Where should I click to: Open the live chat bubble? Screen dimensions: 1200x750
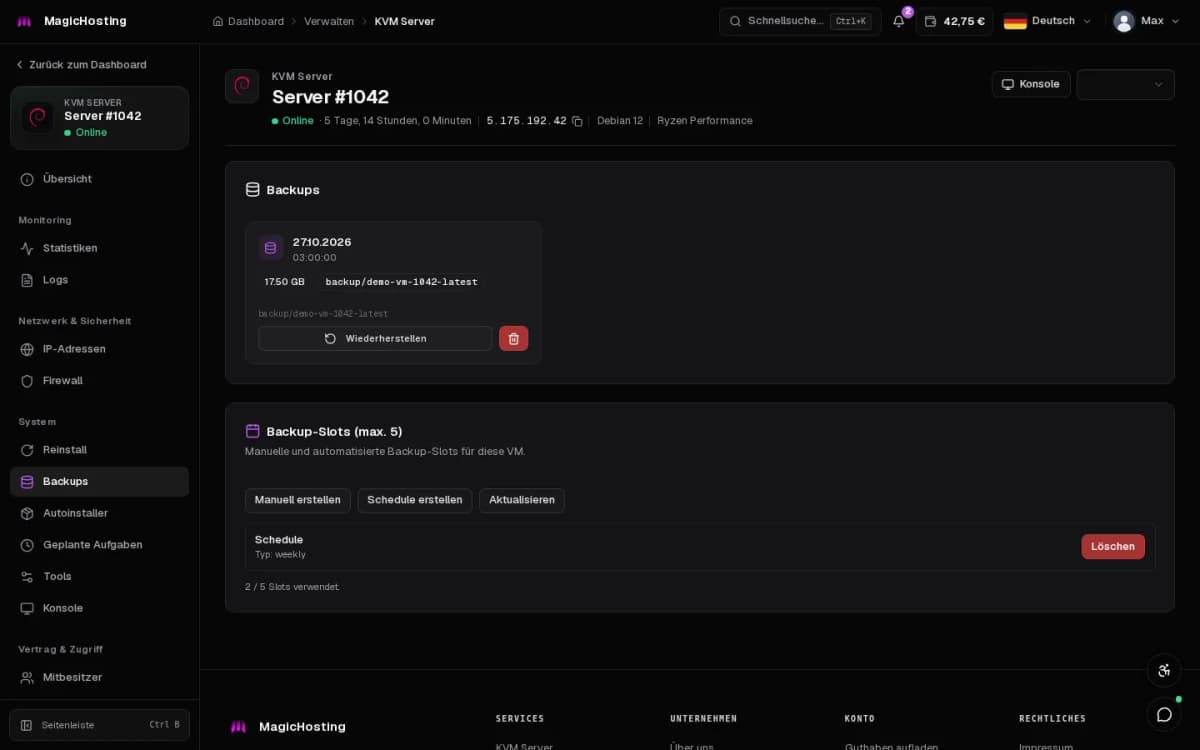(x=1164, y=714)
